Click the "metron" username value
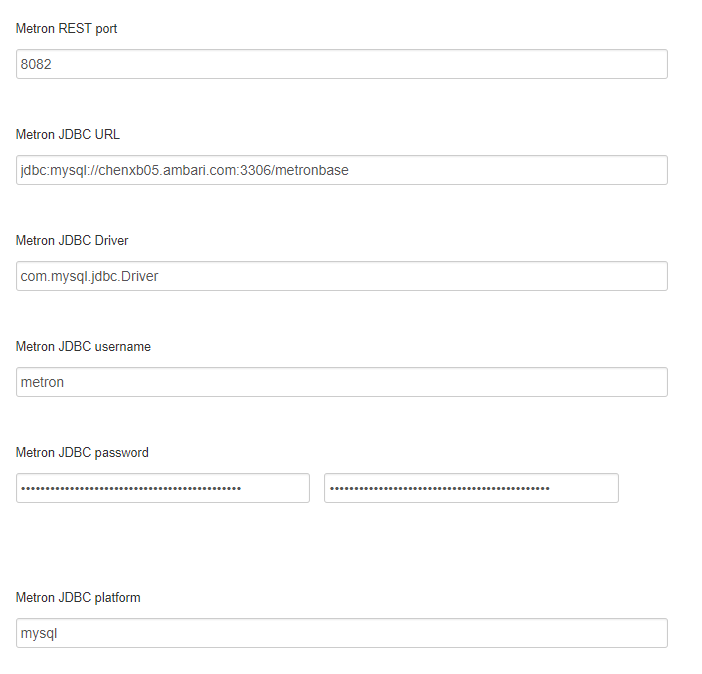702x674 pixels. 42,382
